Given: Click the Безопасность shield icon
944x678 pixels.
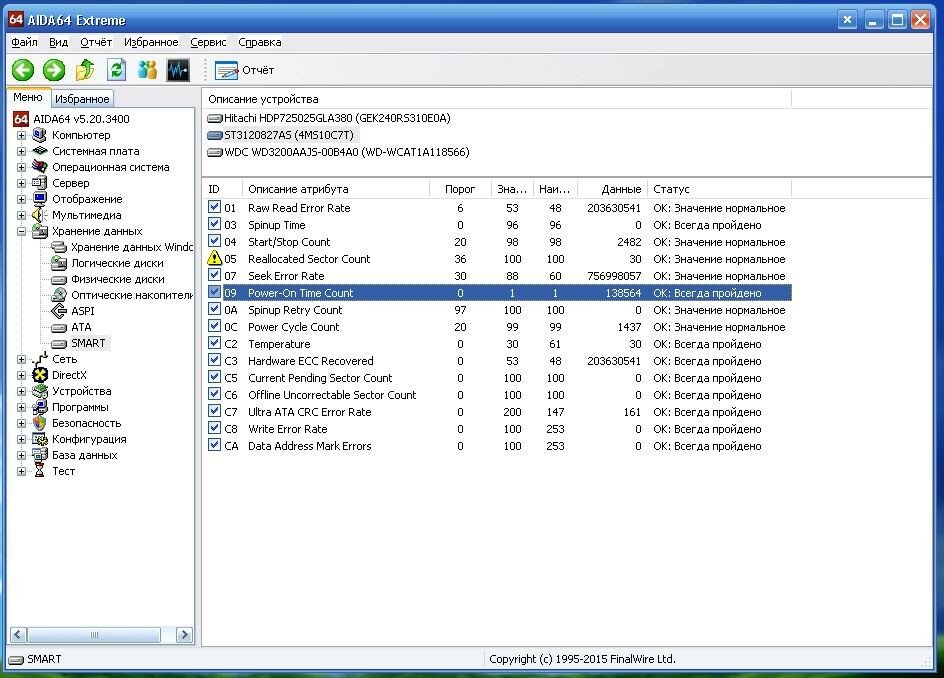Looking at the screenshot, I should click(x=40, y=423).
